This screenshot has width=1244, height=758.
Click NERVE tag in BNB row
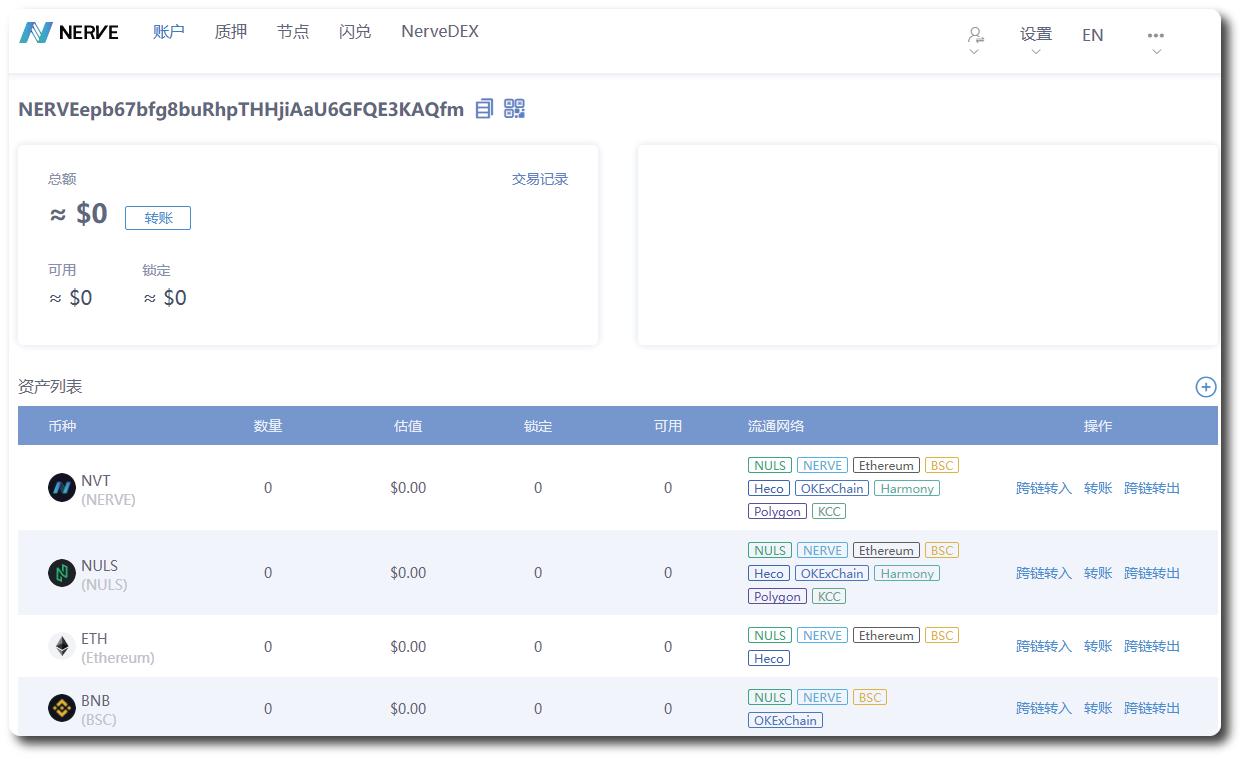[x=822, y=697]
